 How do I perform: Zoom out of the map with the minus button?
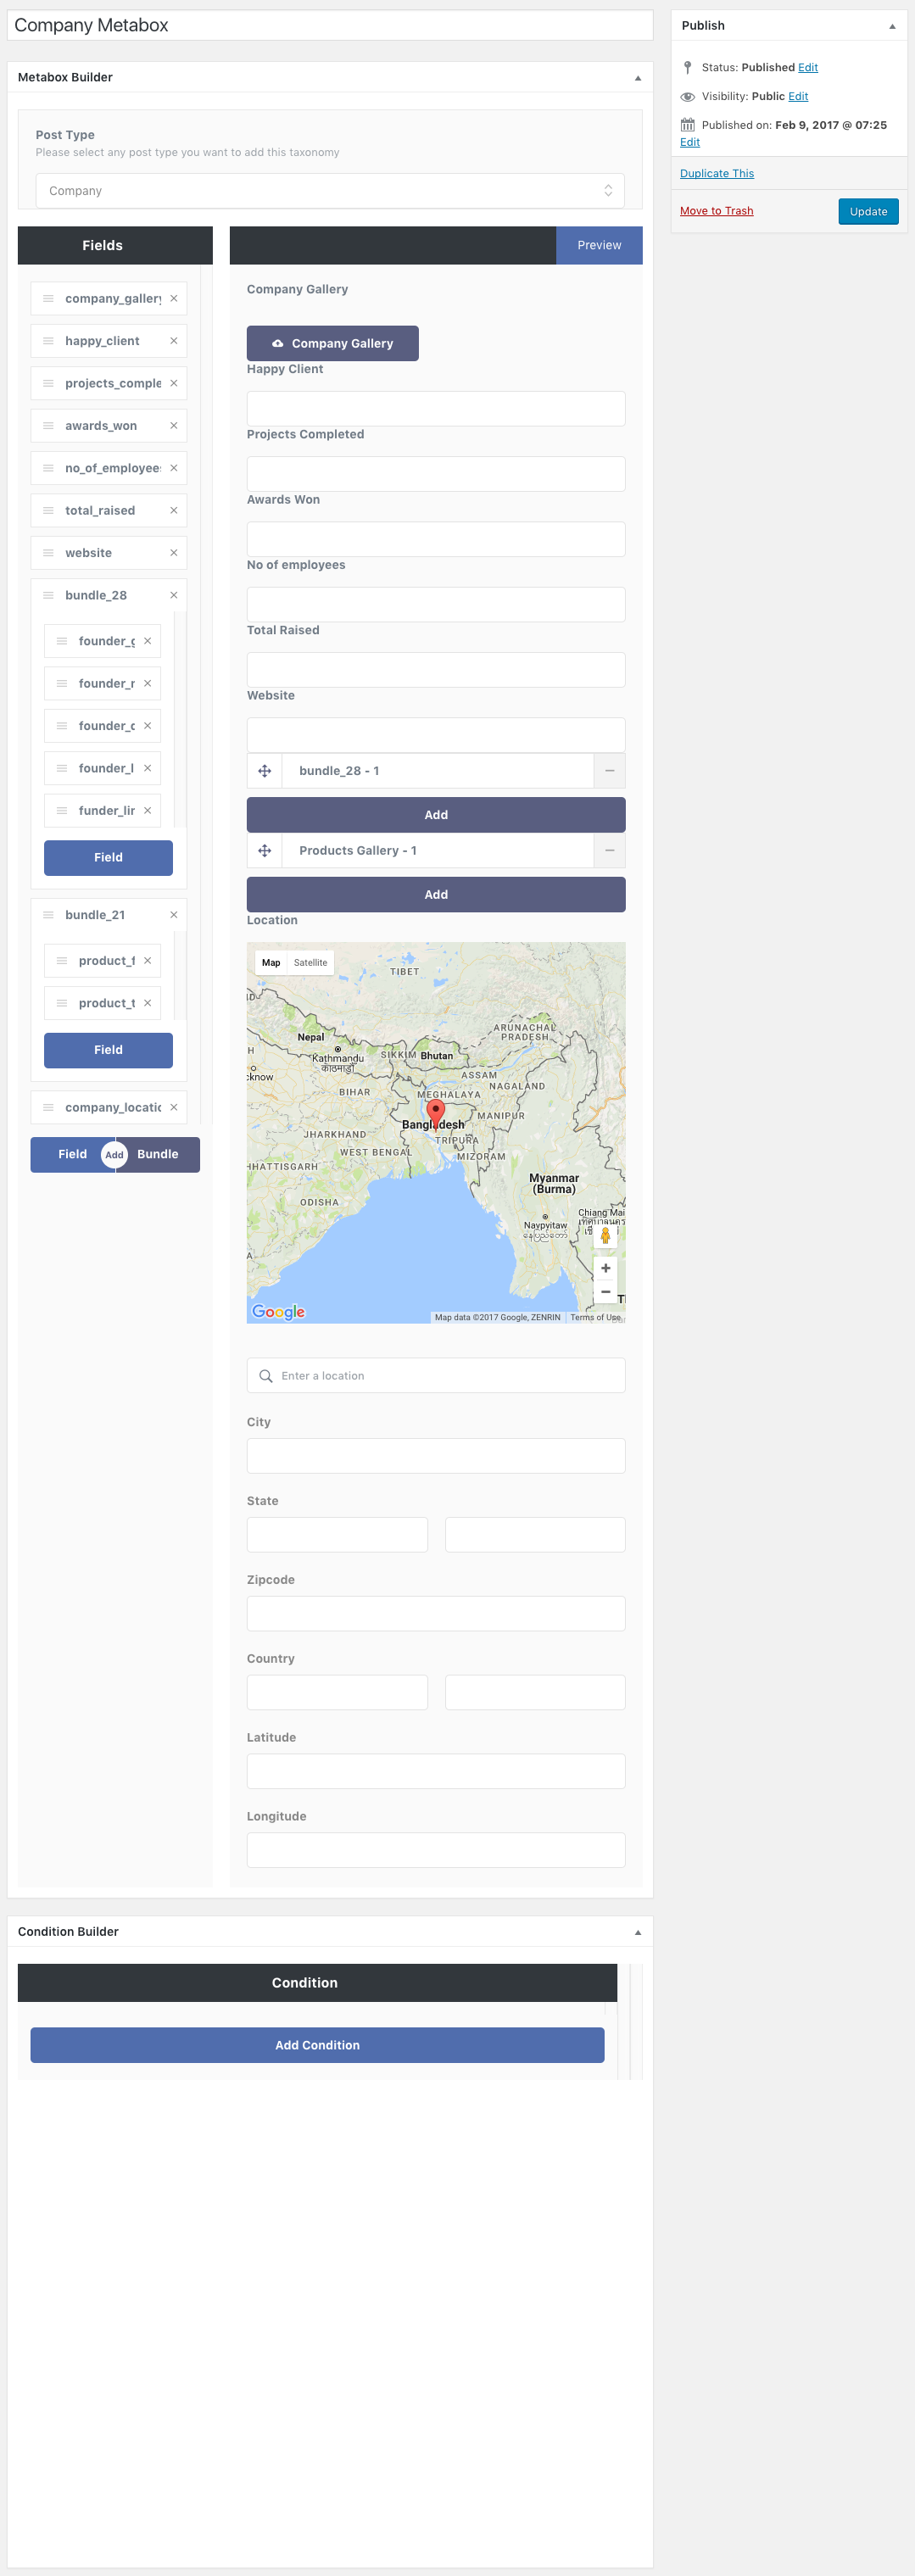coord(605,1292)
